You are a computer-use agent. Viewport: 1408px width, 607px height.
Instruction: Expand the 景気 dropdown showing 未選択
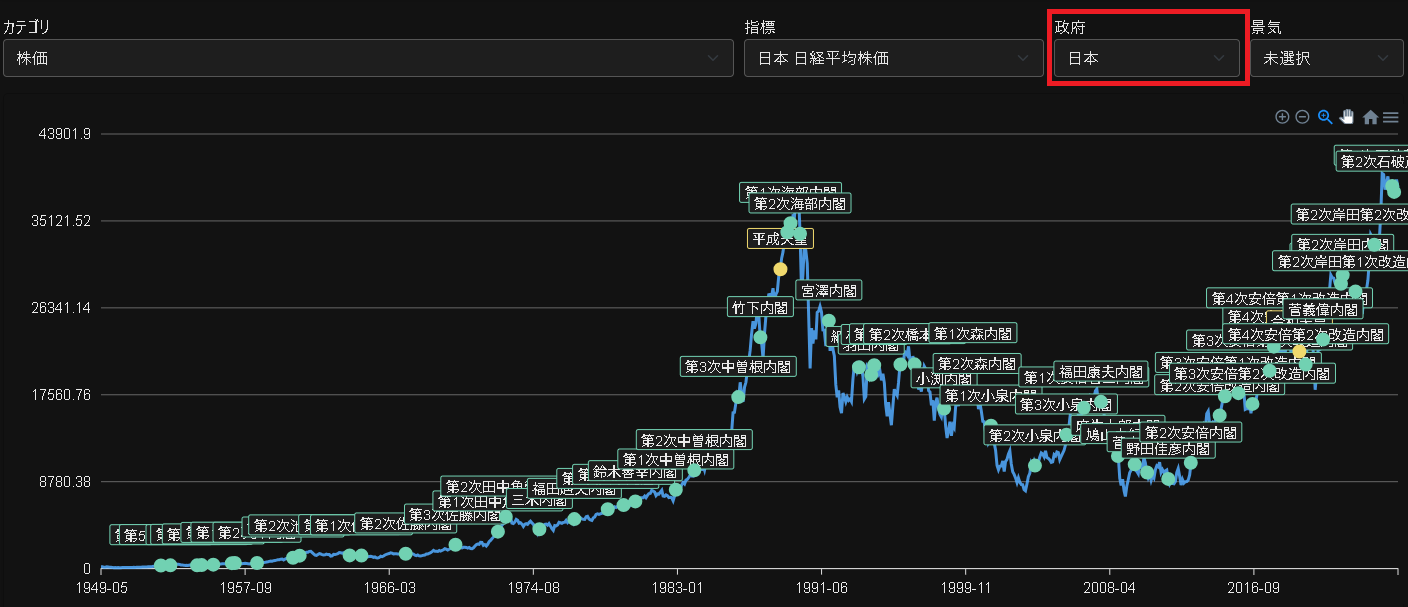pyautogui.click(x=1325, y=58)
